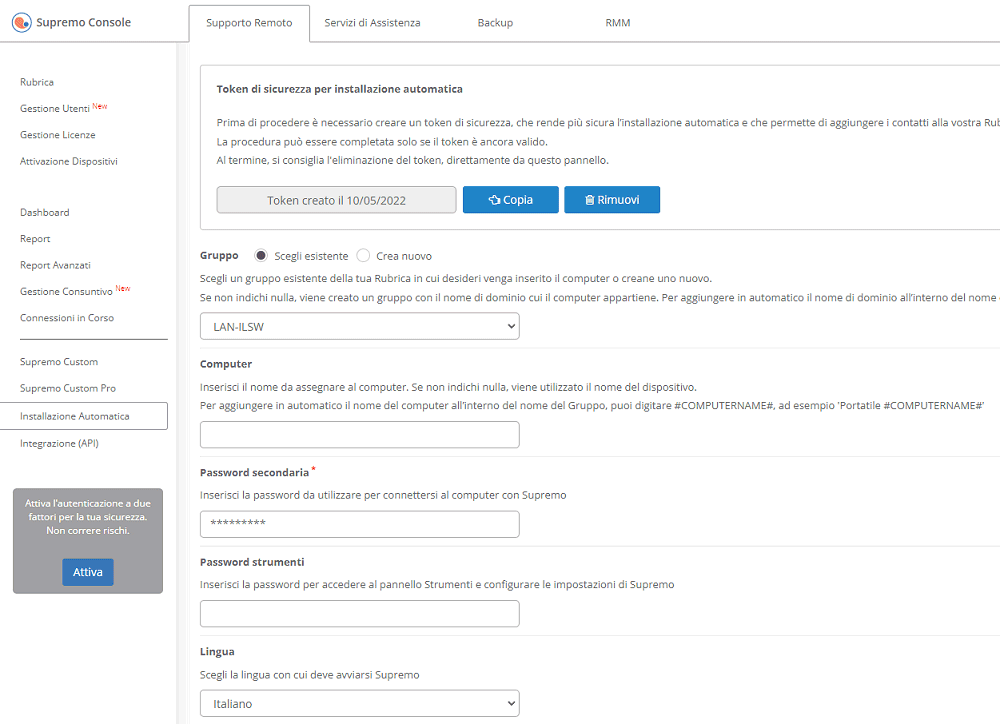Screen dimensions: 1000x724
Task: Open the Backup tab
Action: tap(495, 23)
